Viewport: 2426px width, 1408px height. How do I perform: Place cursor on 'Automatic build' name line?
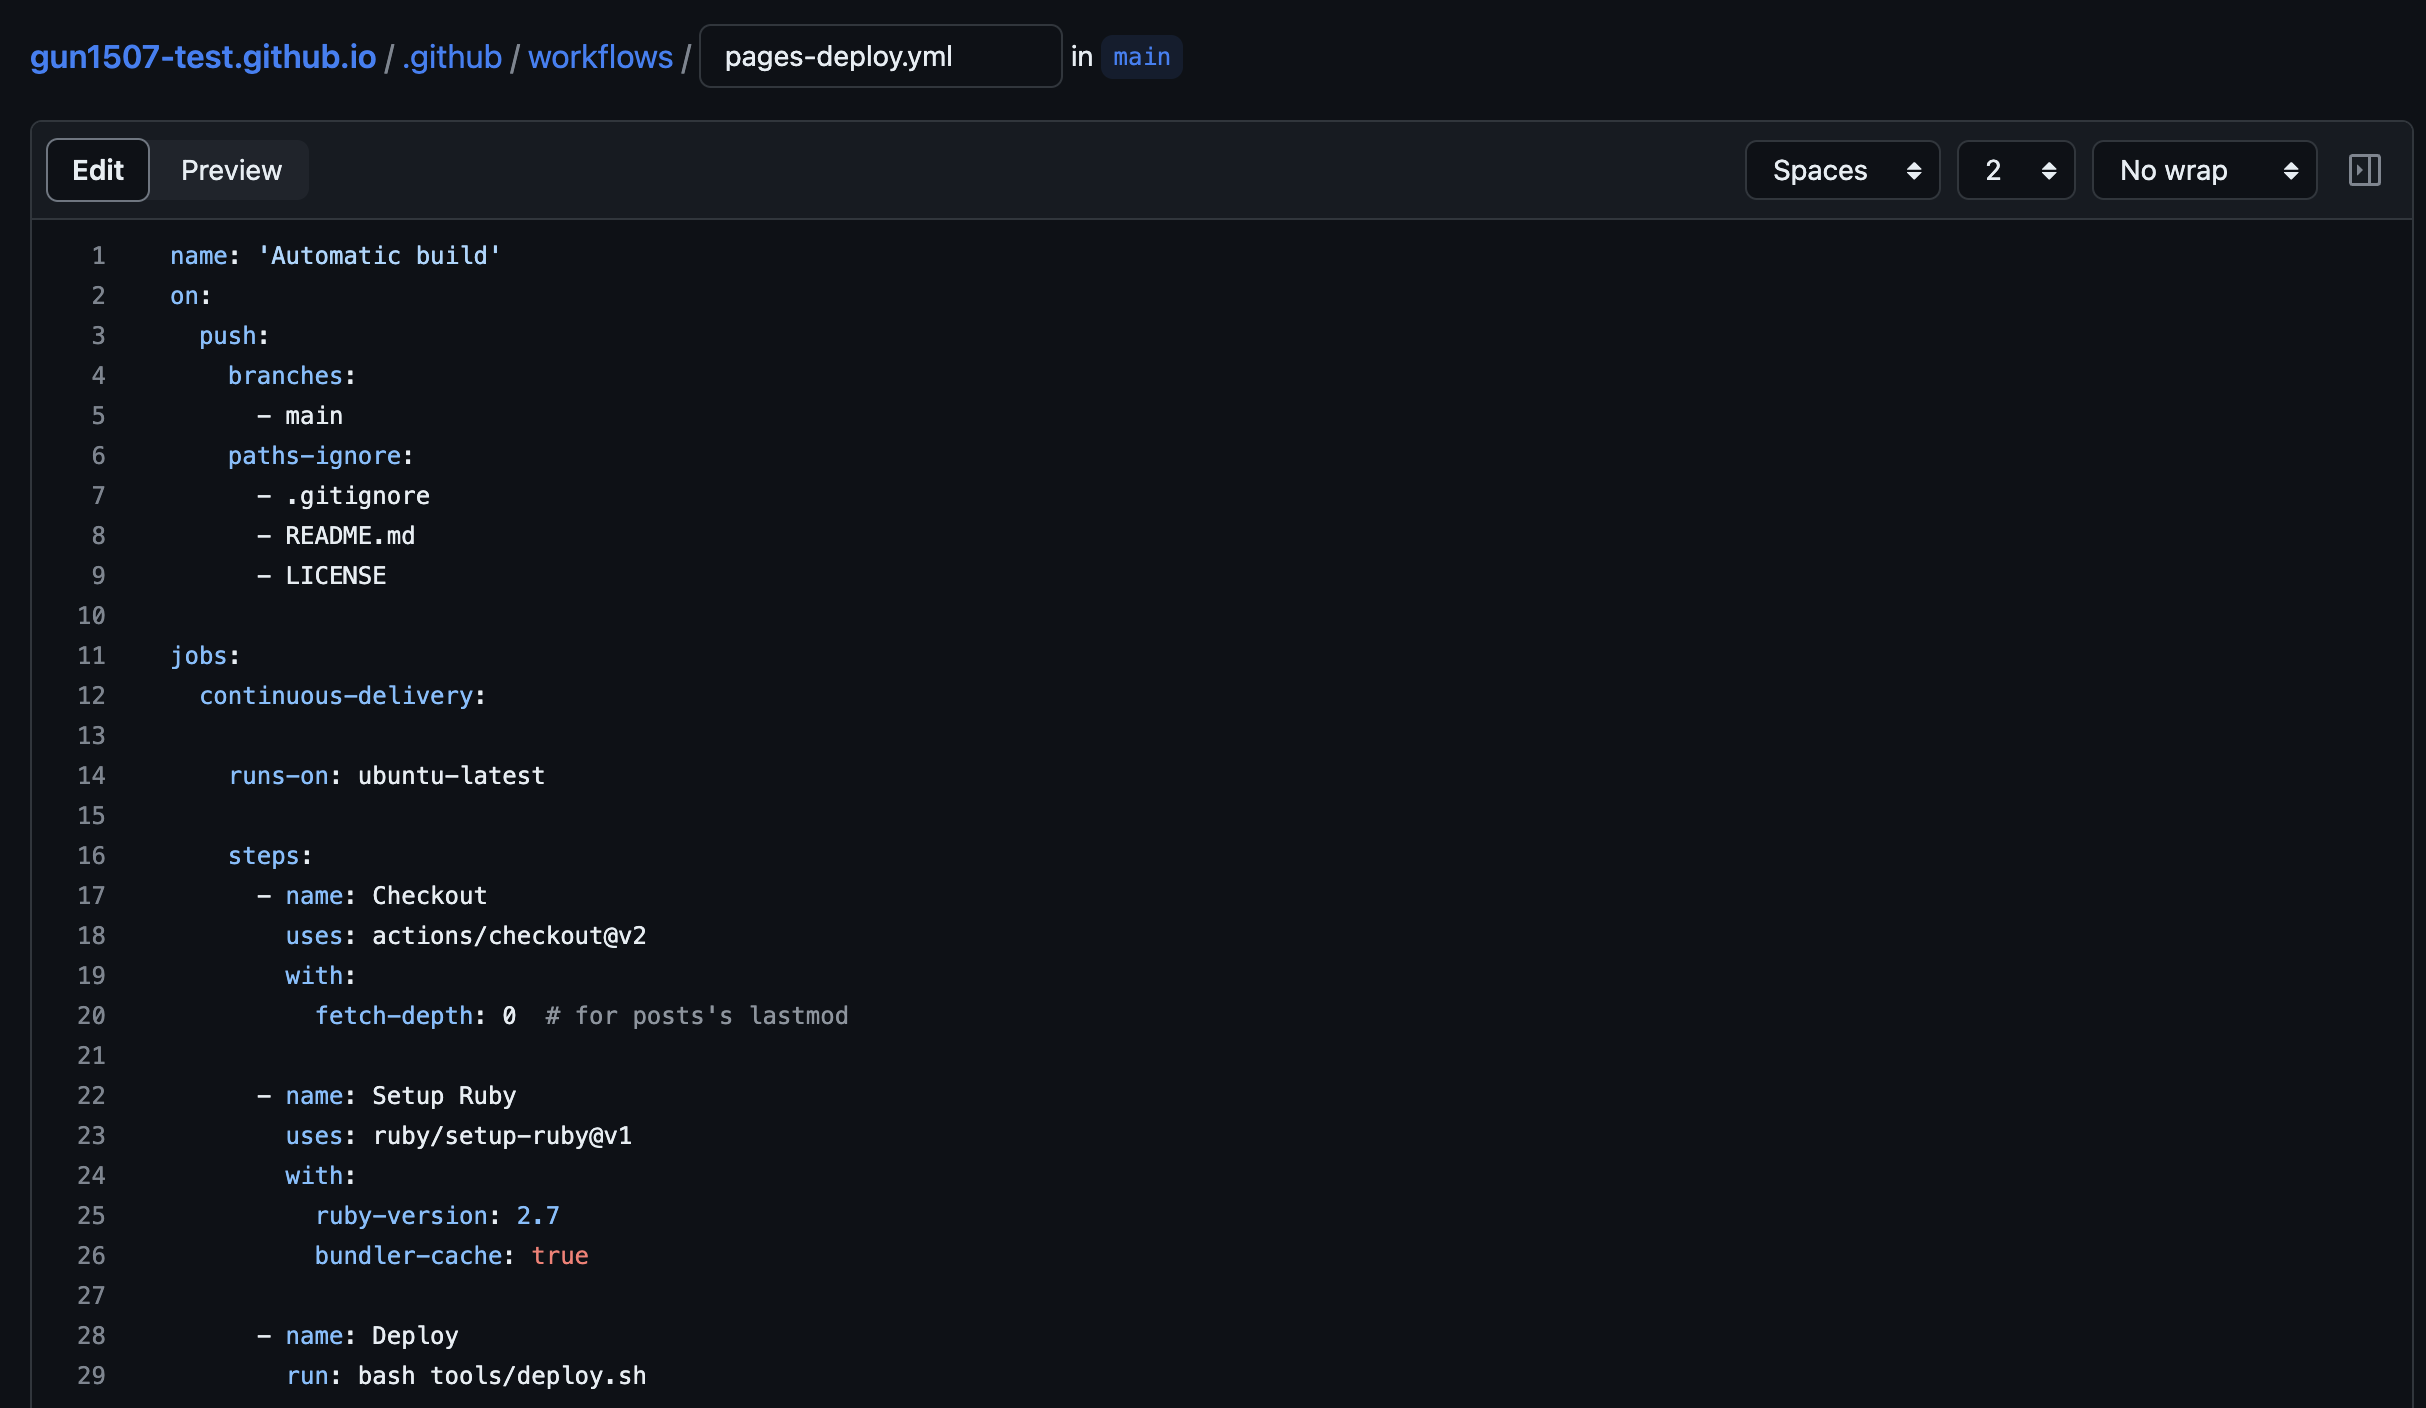[380, 256]
